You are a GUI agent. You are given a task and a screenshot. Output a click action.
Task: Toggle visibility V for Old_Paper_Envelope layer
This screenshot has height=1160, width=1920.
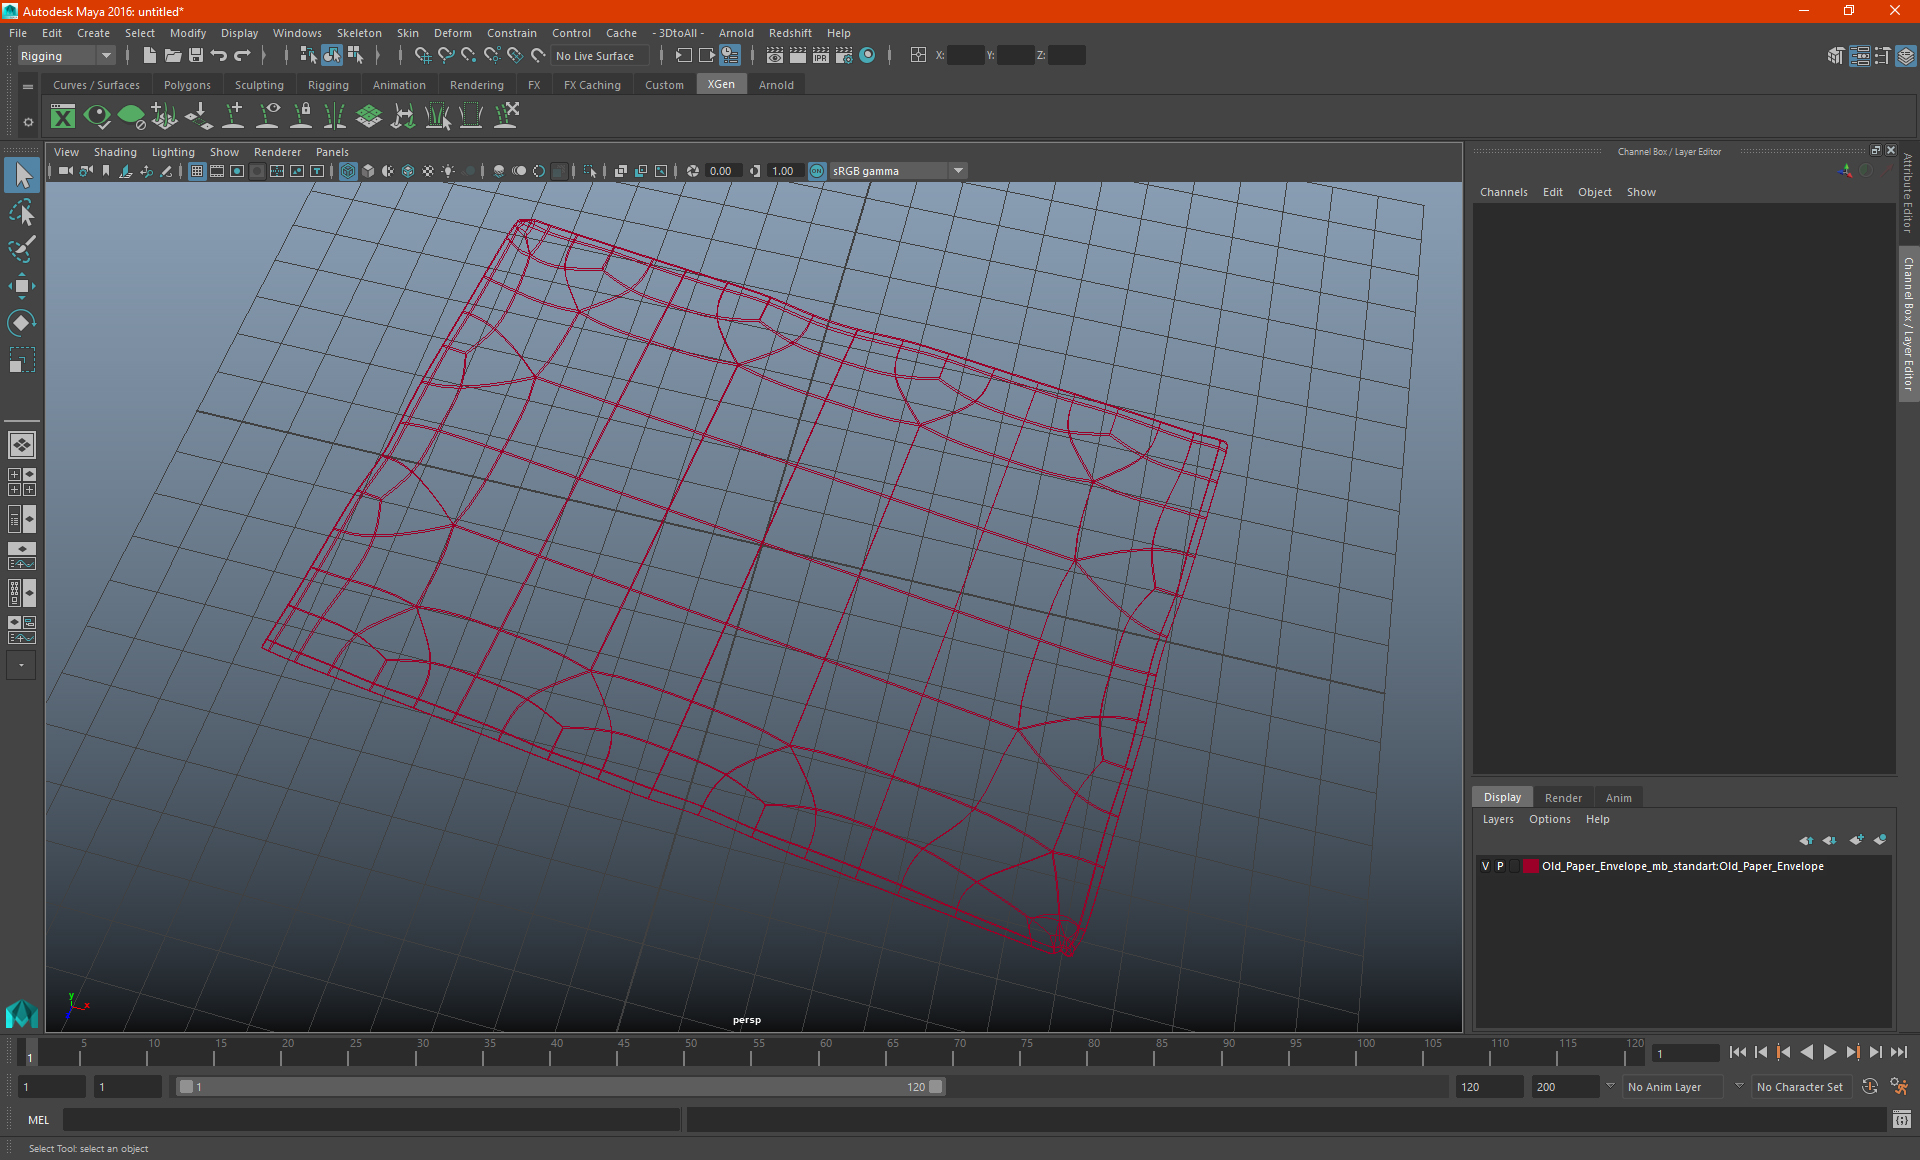(x=1485, y=865)
